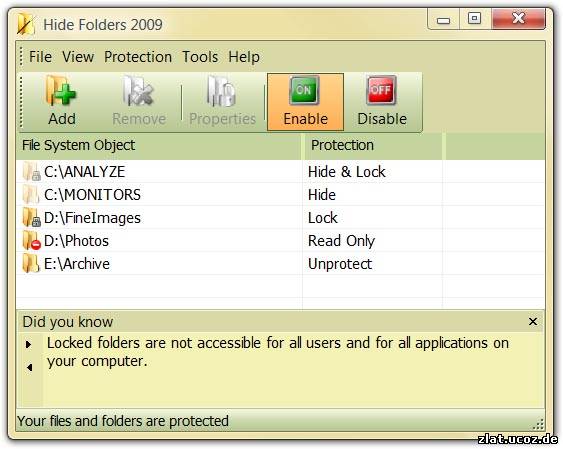Show the previous tip with the left arrow
The width and height of the screenshot is (563, 449).
(x=29, y=367)
